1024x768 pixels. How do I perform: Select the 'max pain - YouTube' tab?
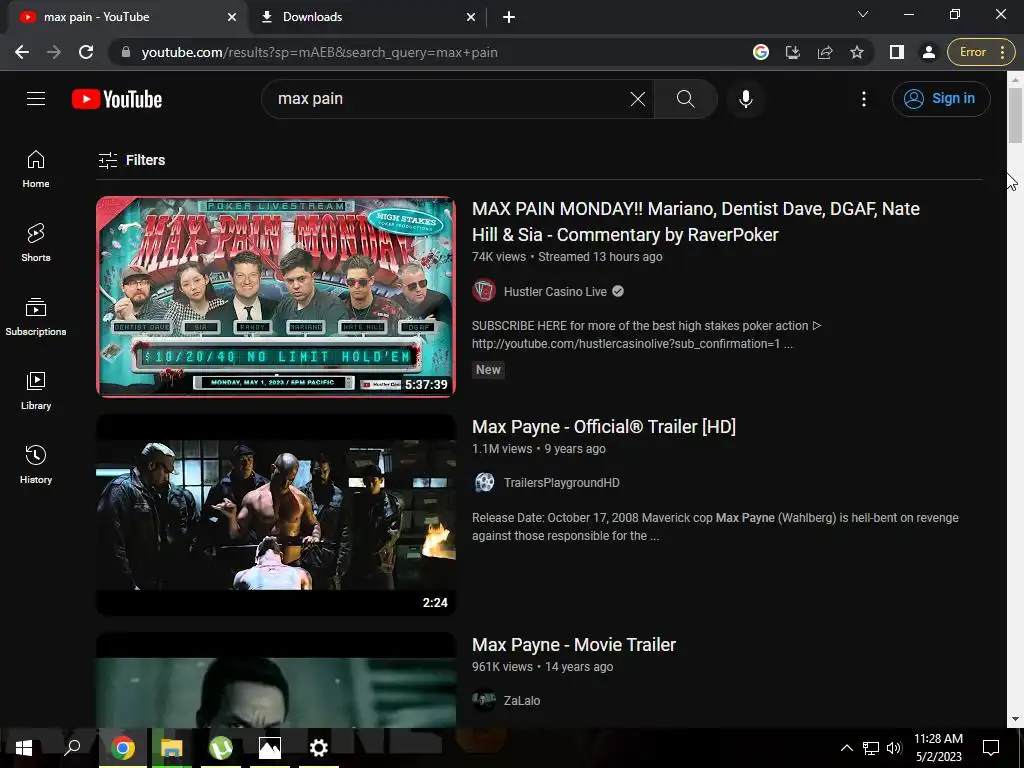tap(124, 17)
